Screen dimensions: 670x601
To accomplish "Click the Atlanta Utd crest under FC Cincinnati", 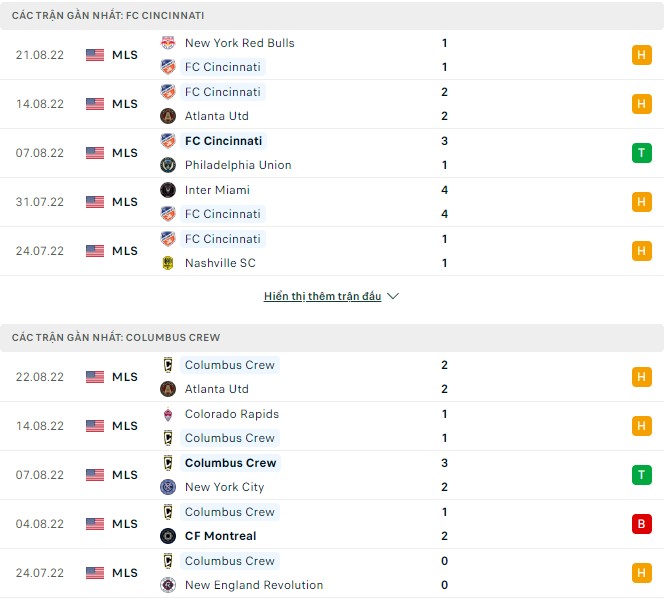I will point(168,116).
